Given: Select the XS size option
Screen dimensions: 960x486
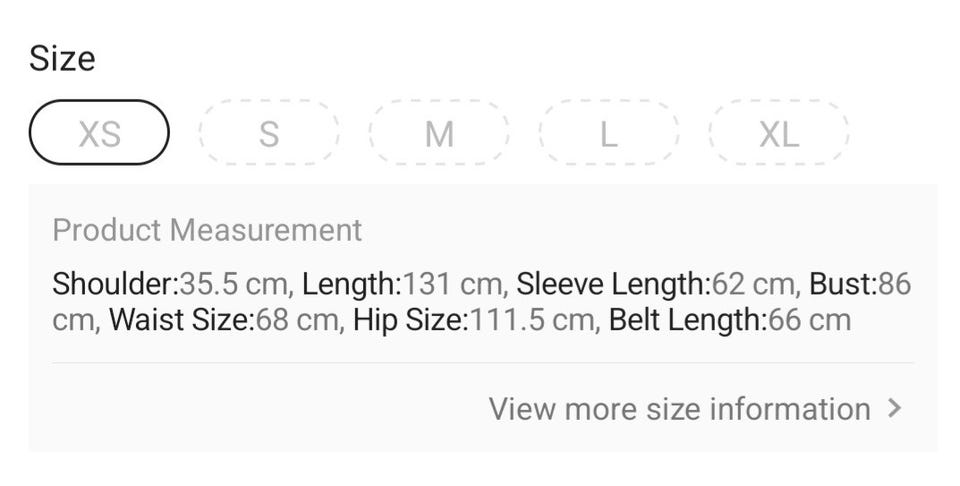Looking at the screenshot, I should click(99, 133).
